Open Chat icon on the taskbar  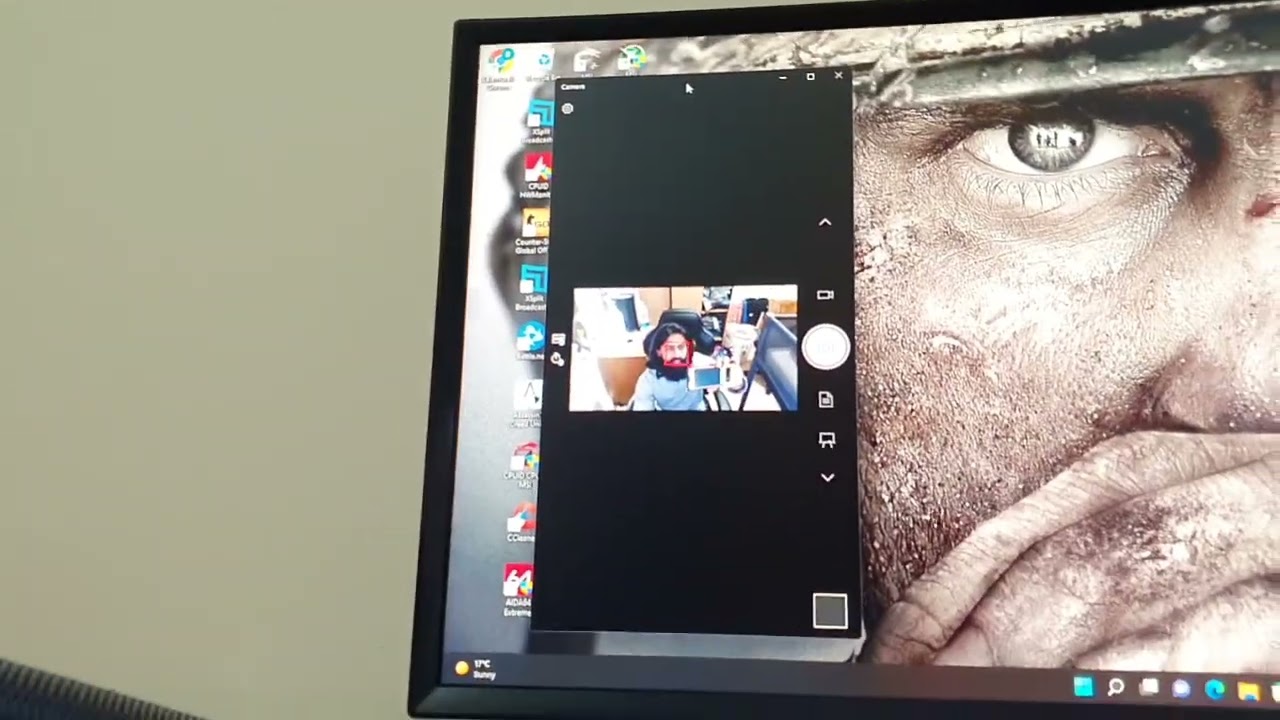click(x=1181, y=688)
